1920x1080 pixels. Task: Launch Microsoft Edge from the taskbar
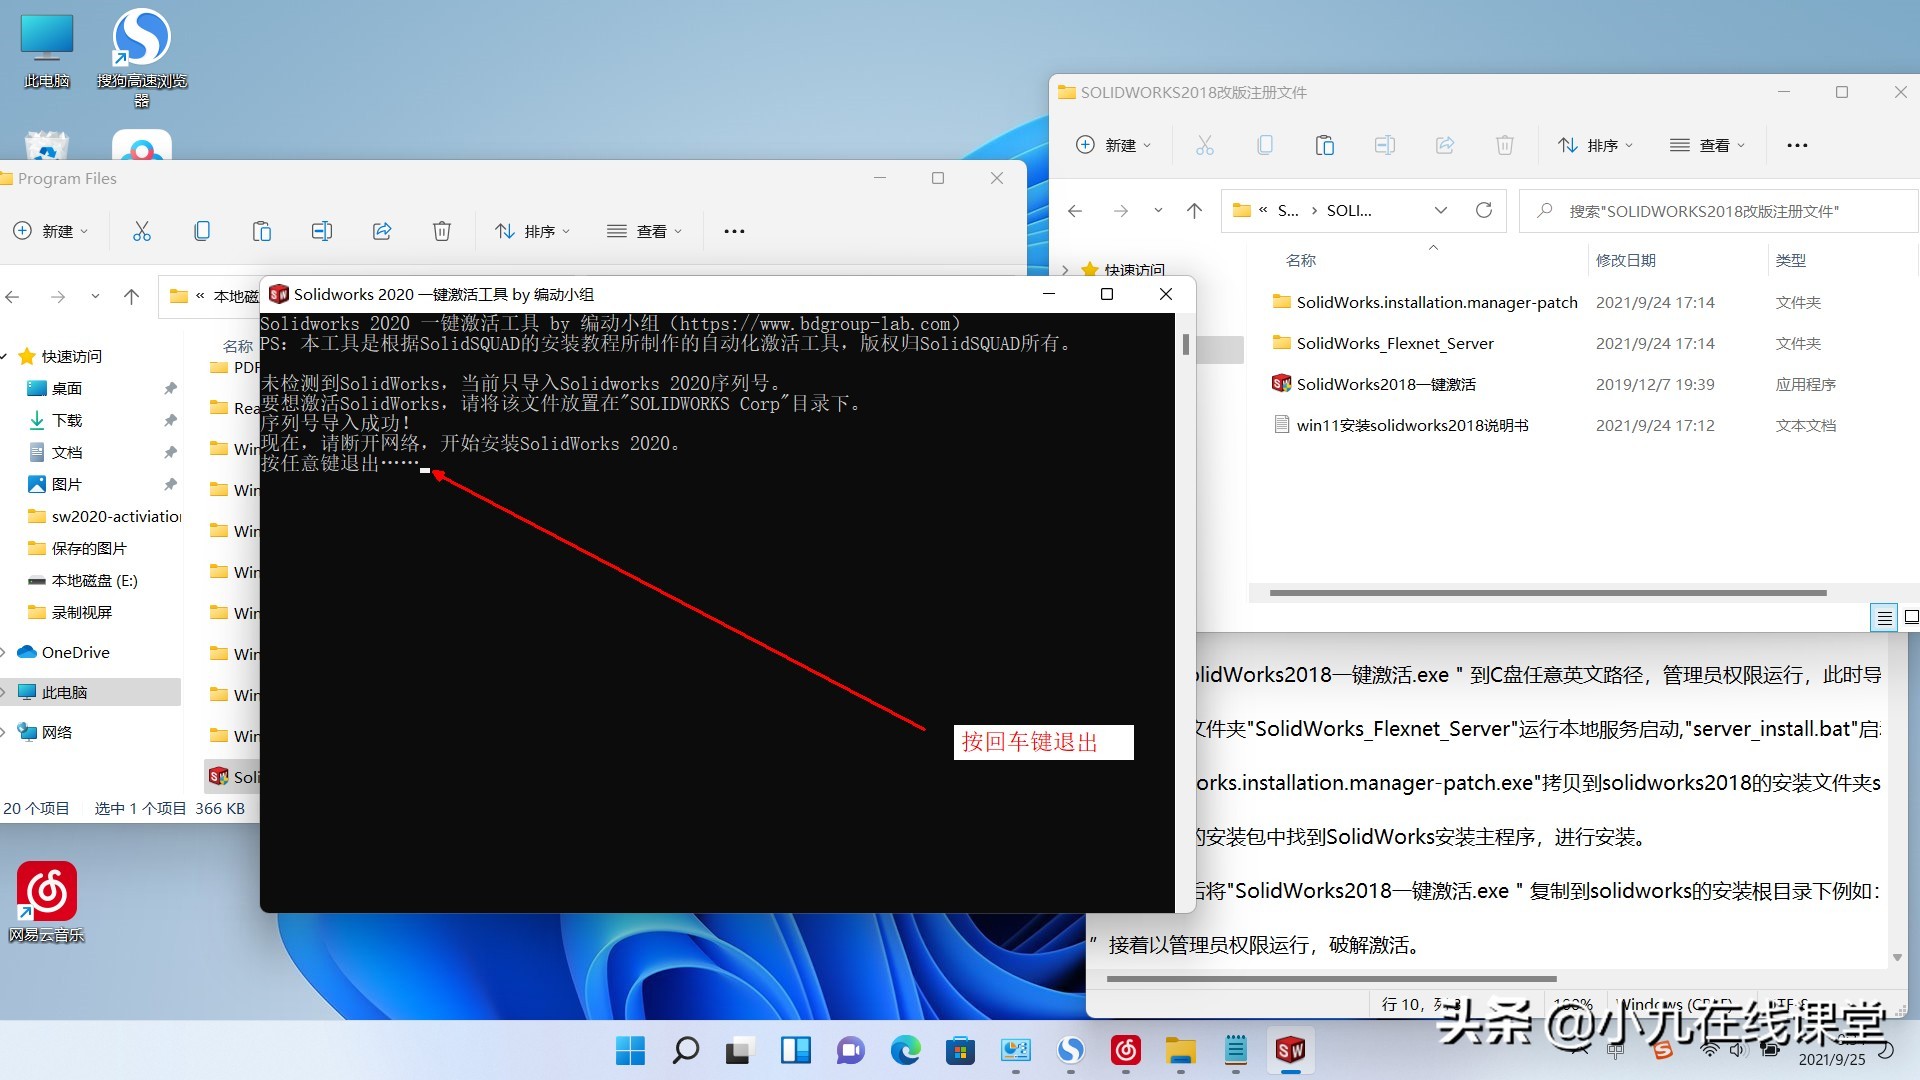(x=906, y=1051)
